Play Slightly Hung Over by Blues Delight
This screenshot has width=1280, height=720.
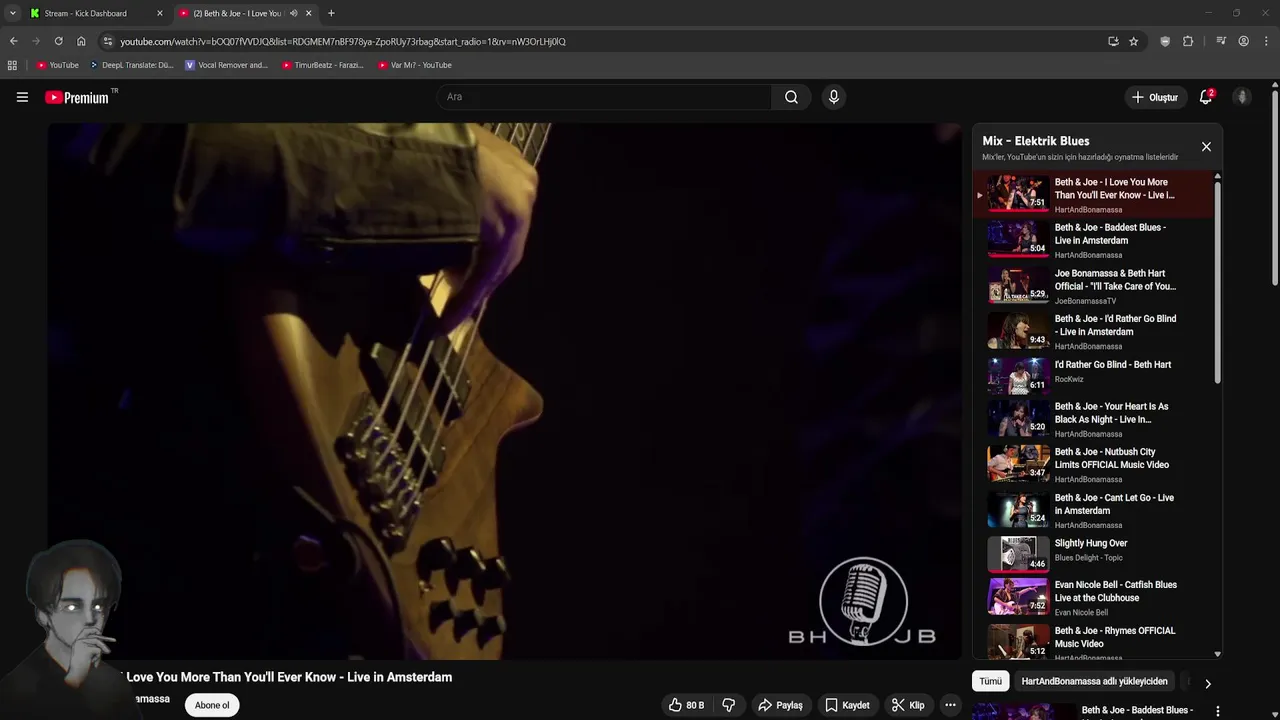coord(1018,553)
